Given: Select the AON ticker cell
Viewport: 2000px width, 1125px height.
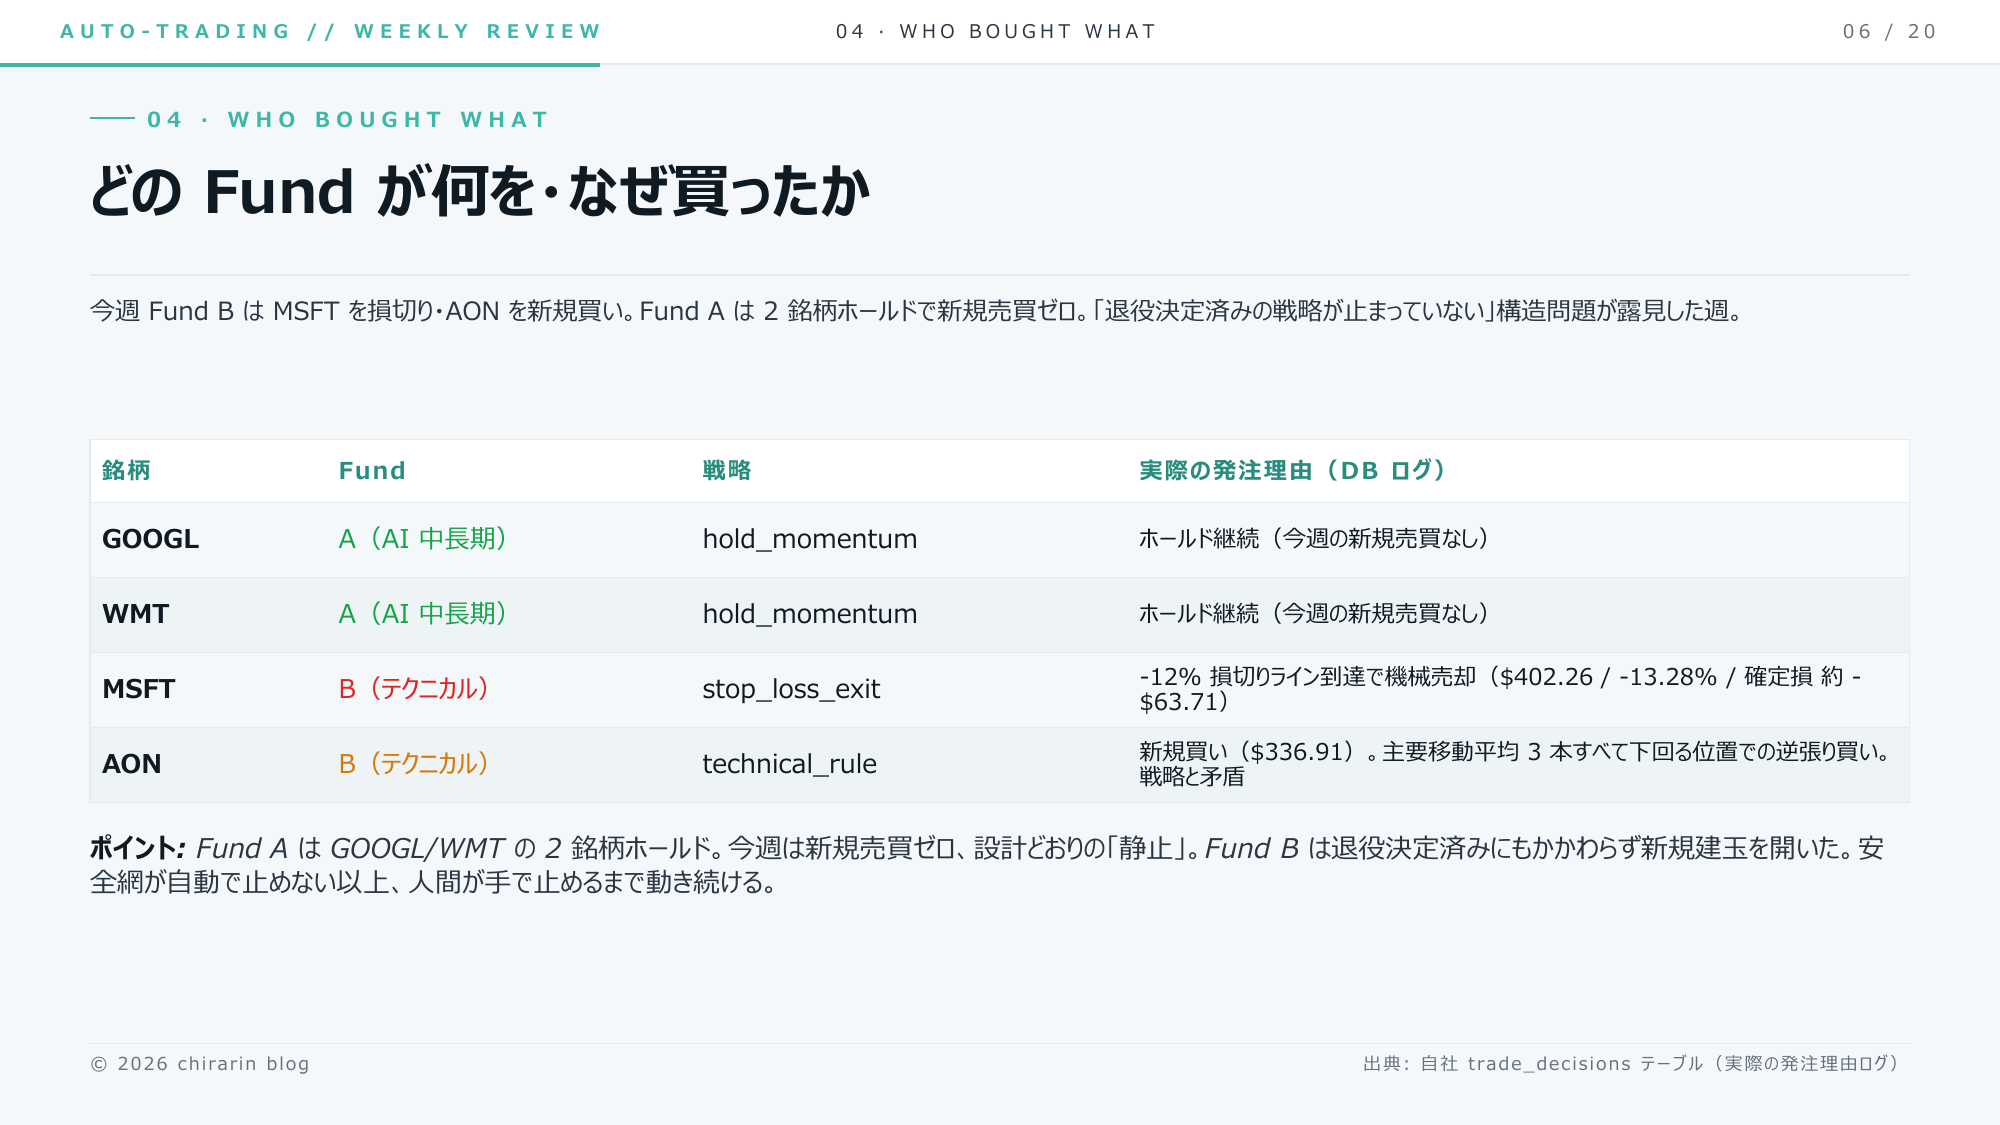Looking at the screenshot, I should 131,764.
